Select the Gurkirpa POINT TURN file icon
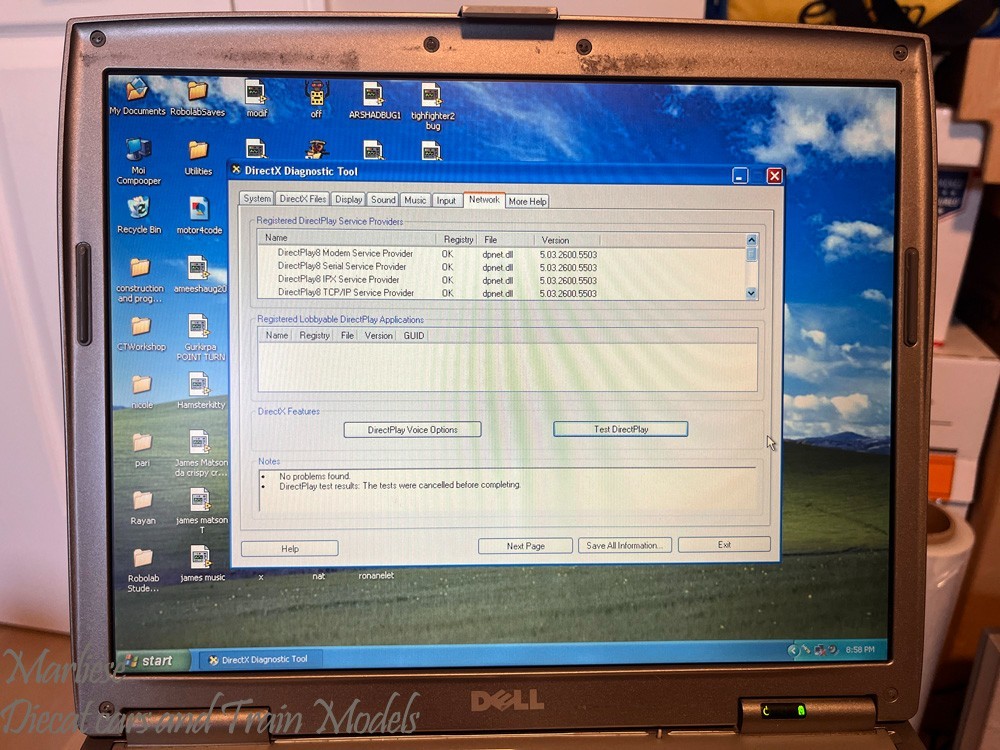 click(198, 327)
